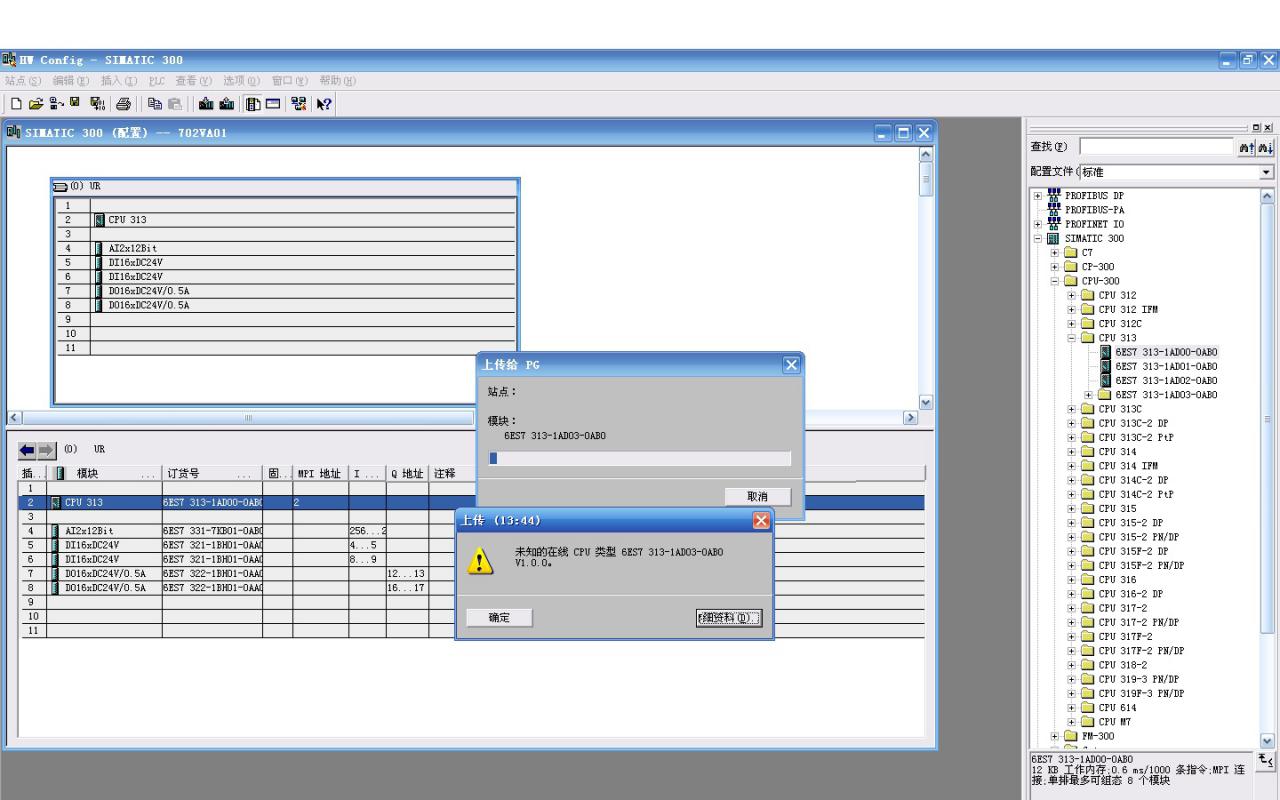Click the forward arrow above module table
Image resolution: width=1280 pixels, height=800 pixels.
coord(46,450)
